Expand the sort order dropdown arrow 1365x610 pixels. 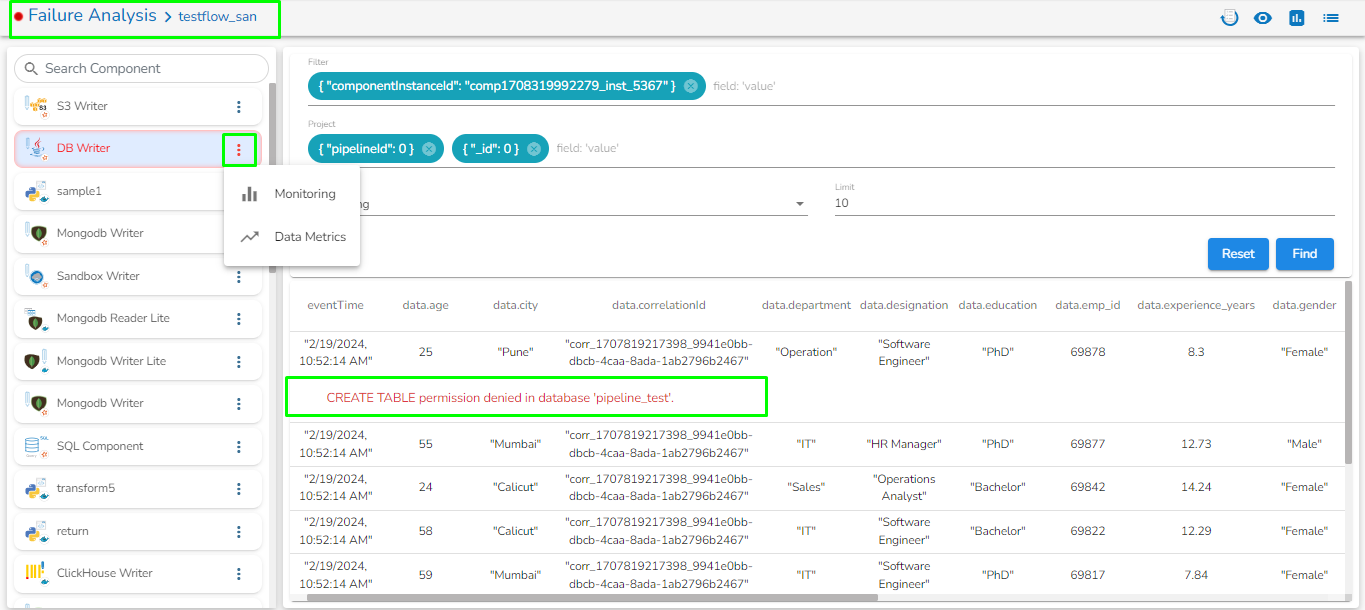point(800,204)
